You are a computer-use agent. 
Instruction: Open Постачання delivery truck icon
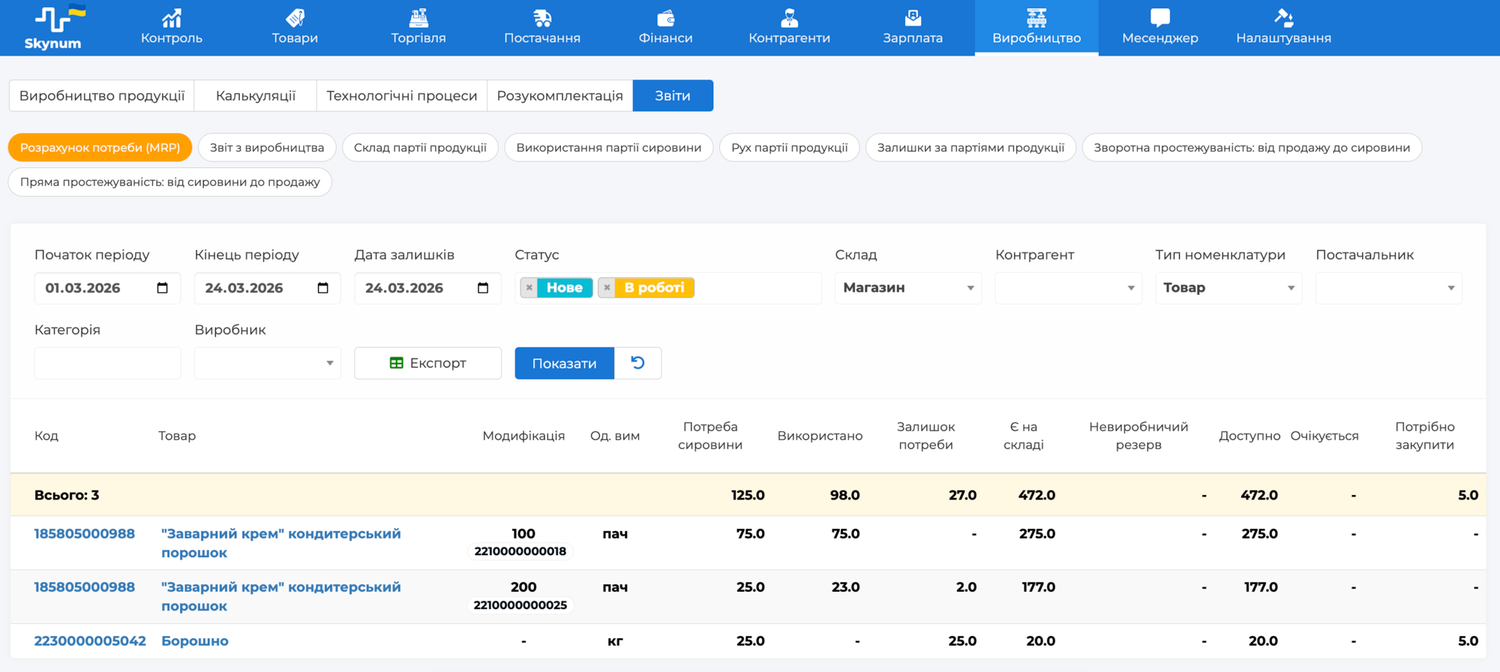tap(542, 18)
